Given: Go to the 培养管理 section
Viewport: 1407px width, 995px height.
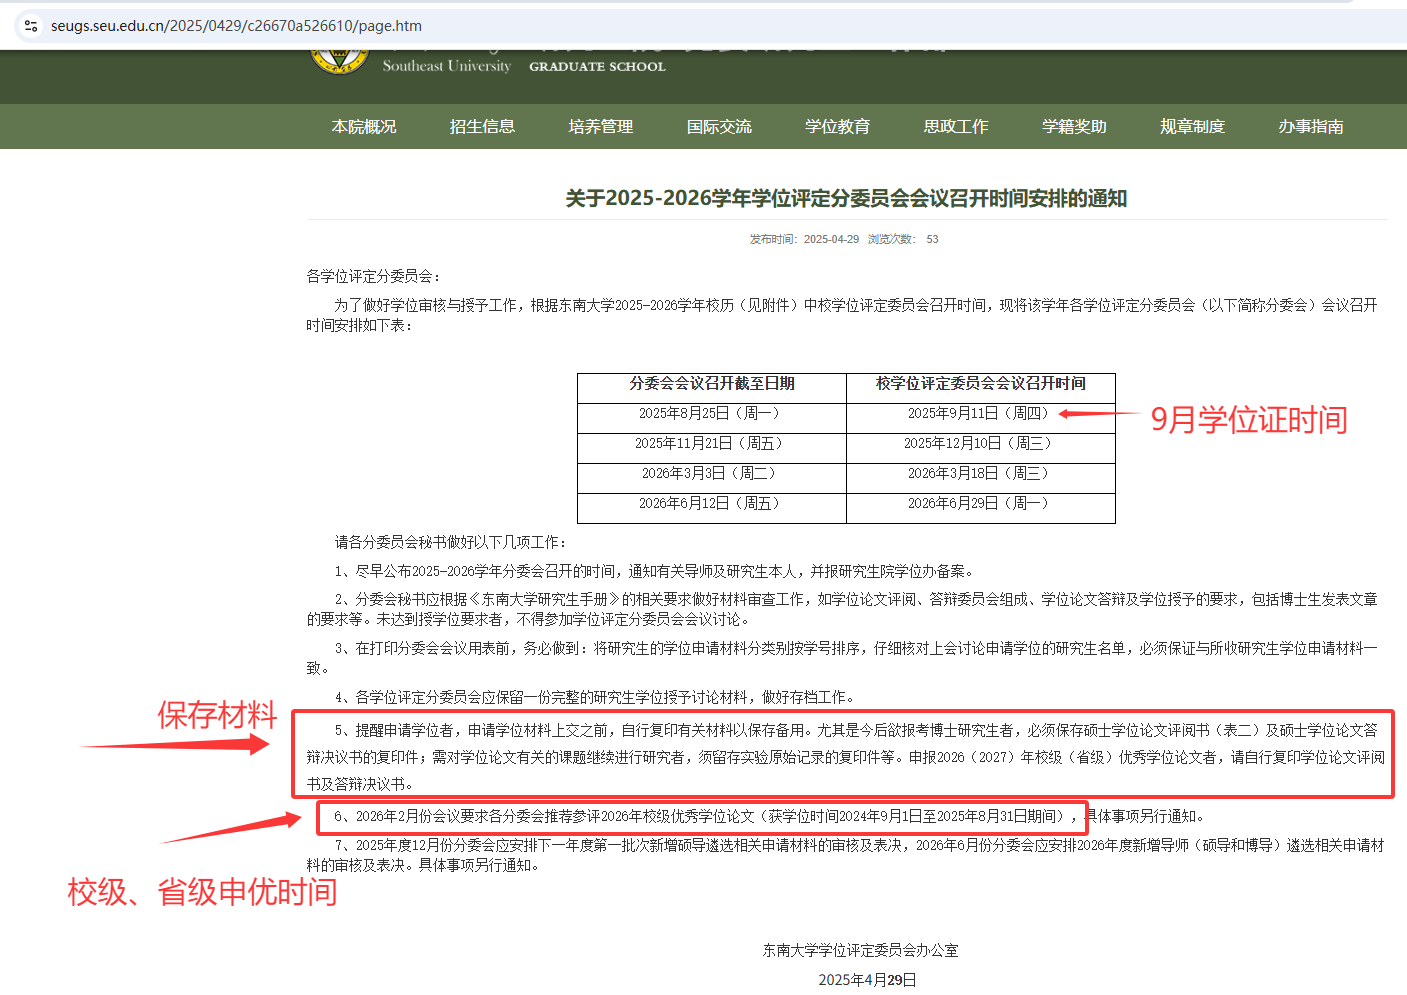Looking at the screenshot, I should click(x=600, y=127).
